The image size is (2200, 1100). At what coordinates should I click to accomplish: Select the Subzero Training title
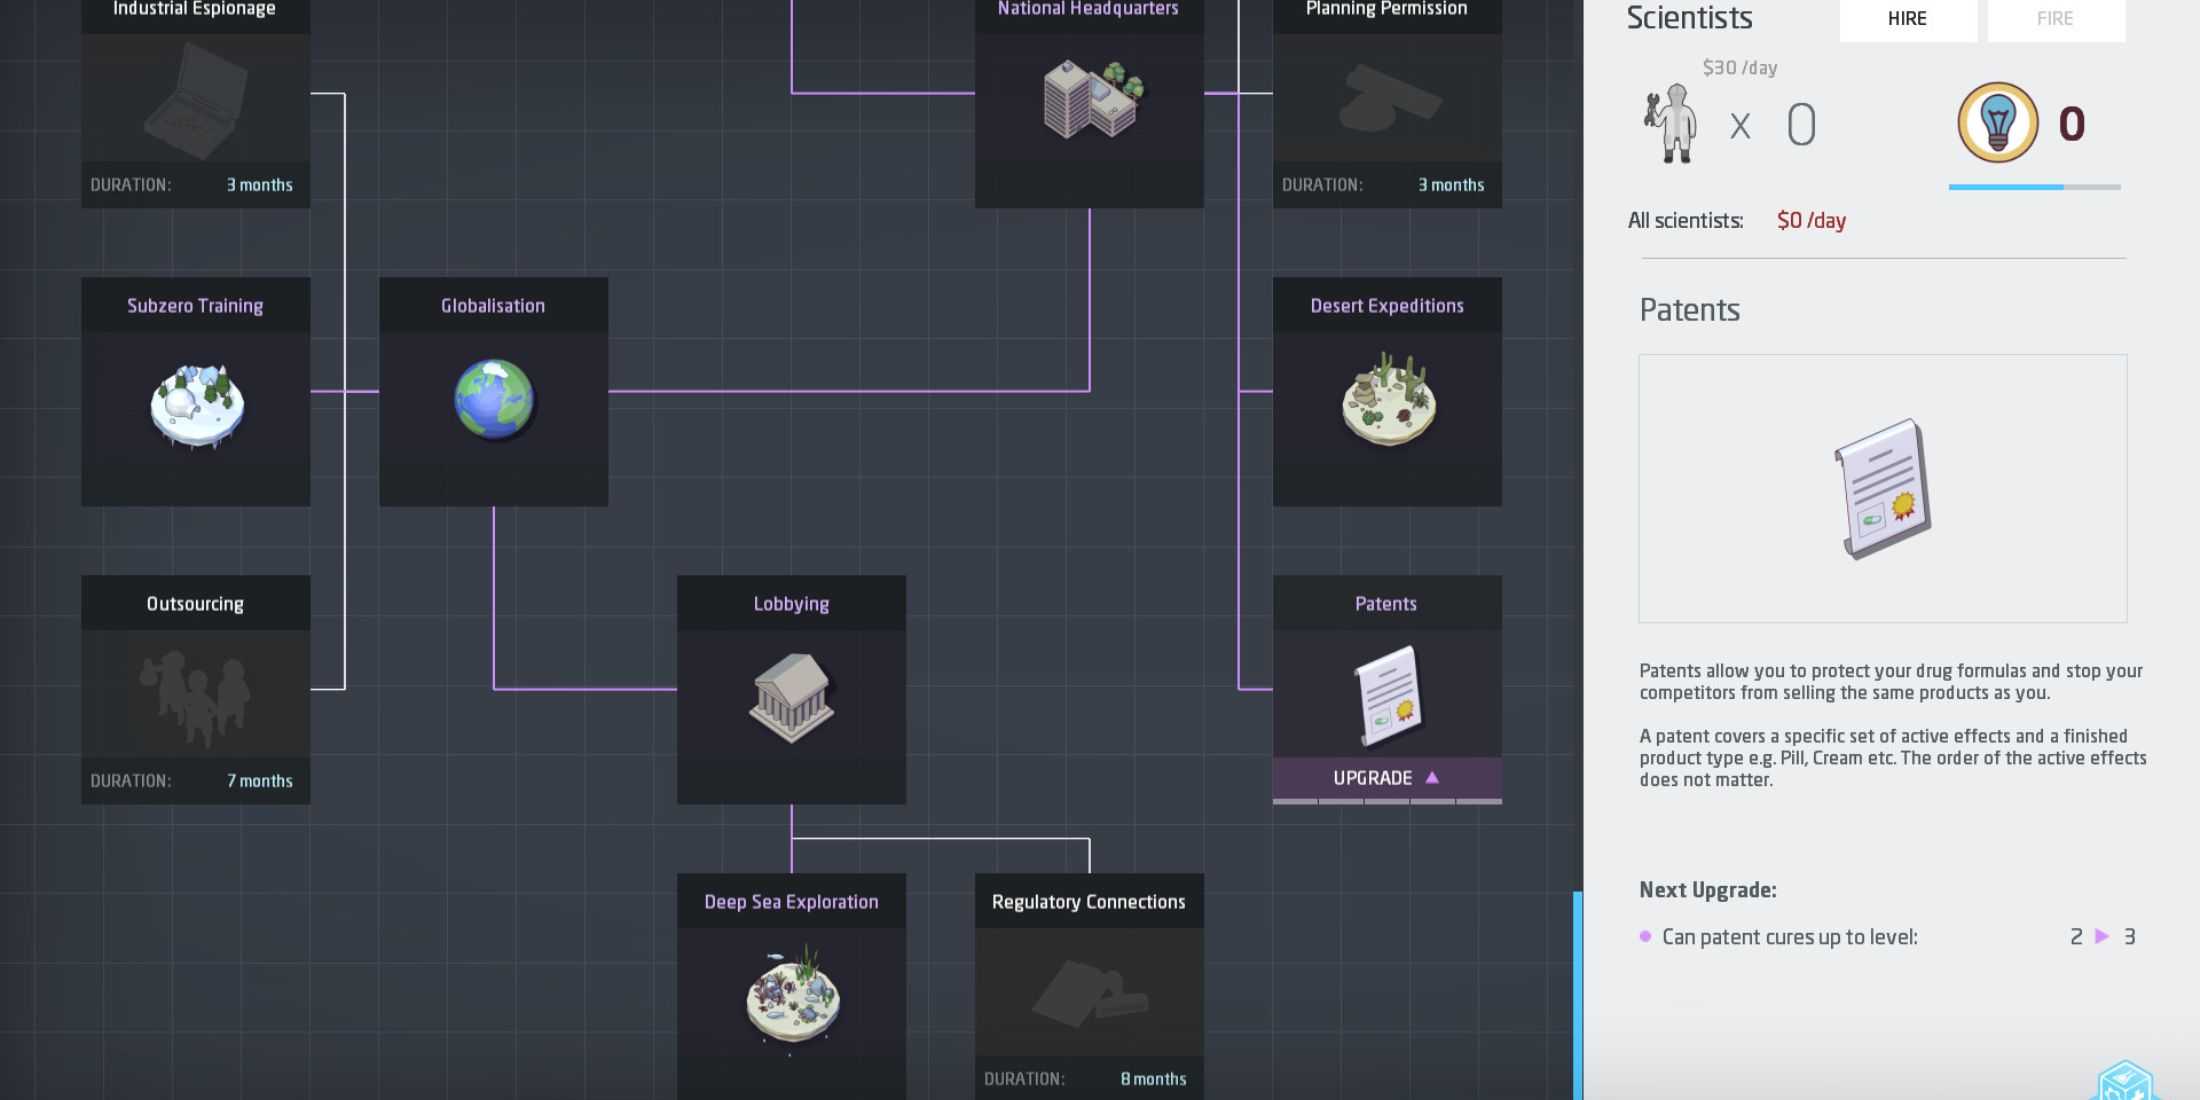(x=195, y=306)
